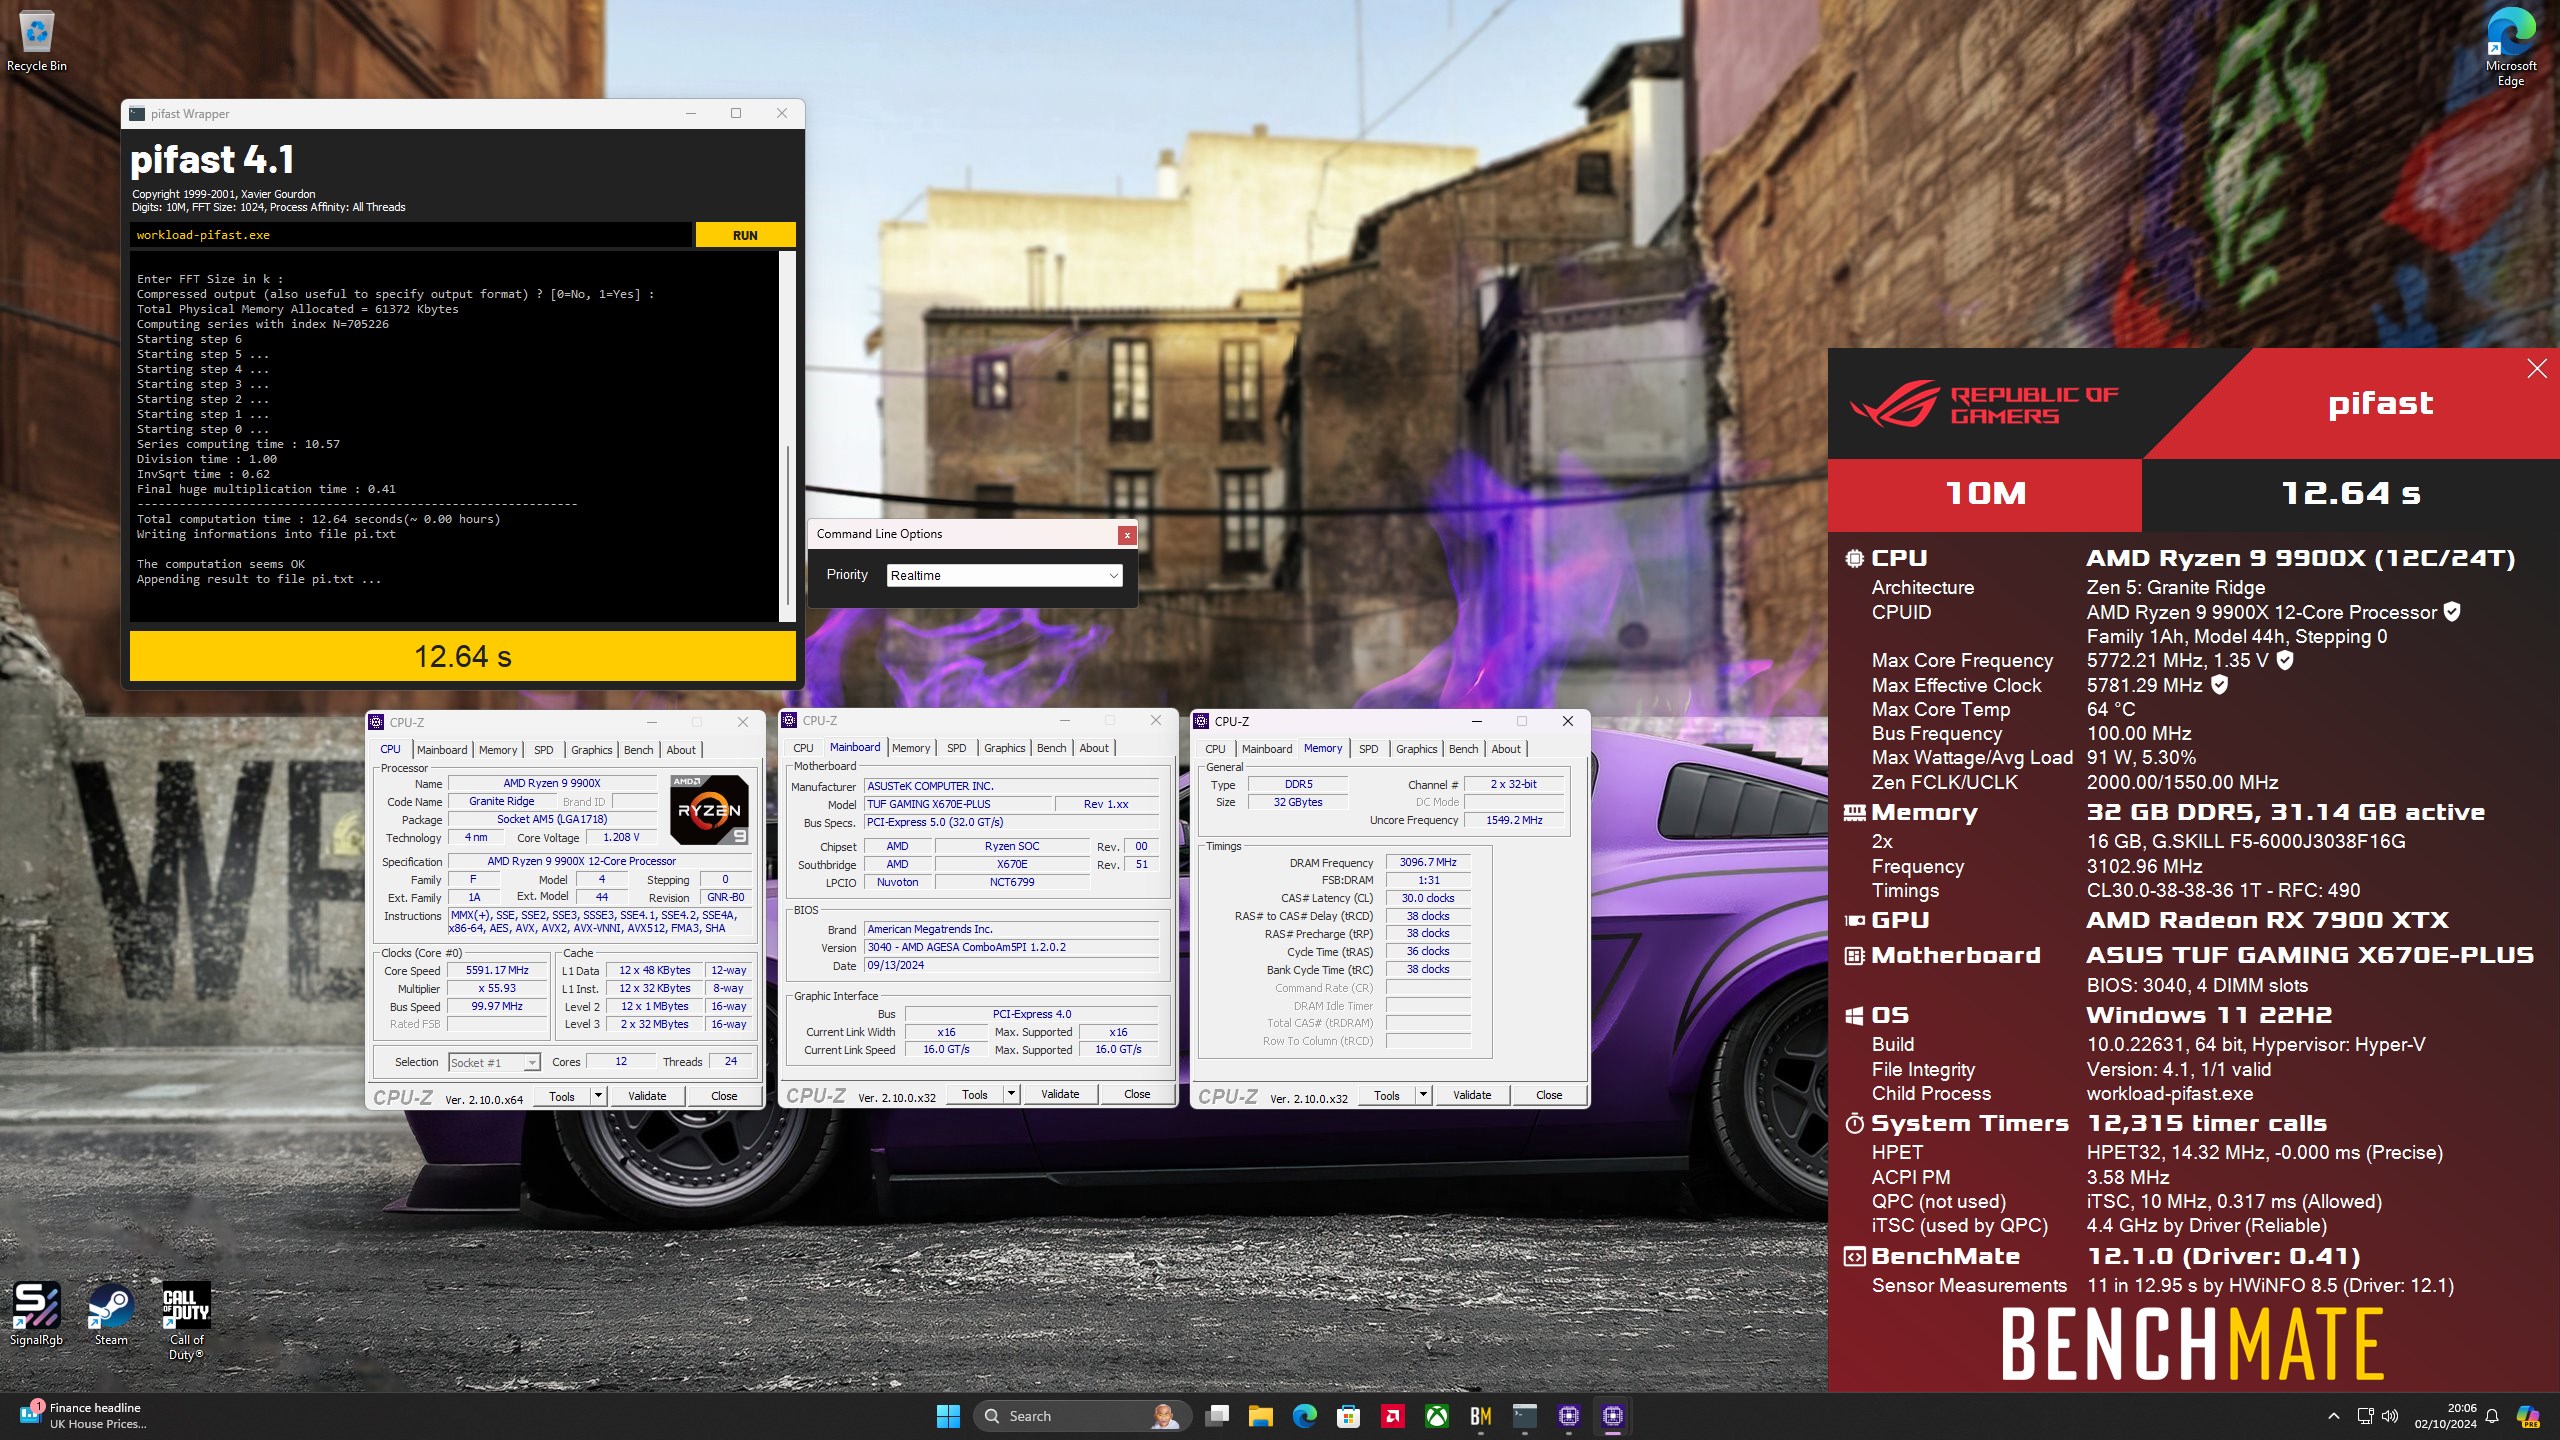This screenshot has height=1440, width=2560.
Task: Click the Ryzen 9 logo in CPU-Z
Action: [709, 810]
